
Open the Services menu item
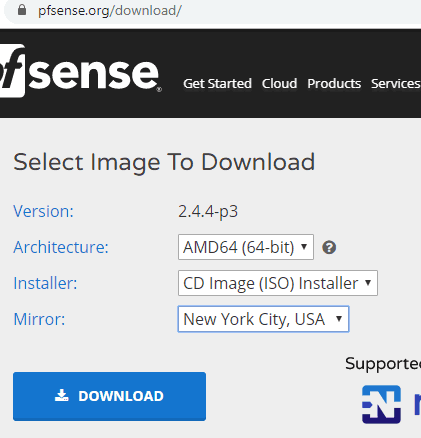396,84
